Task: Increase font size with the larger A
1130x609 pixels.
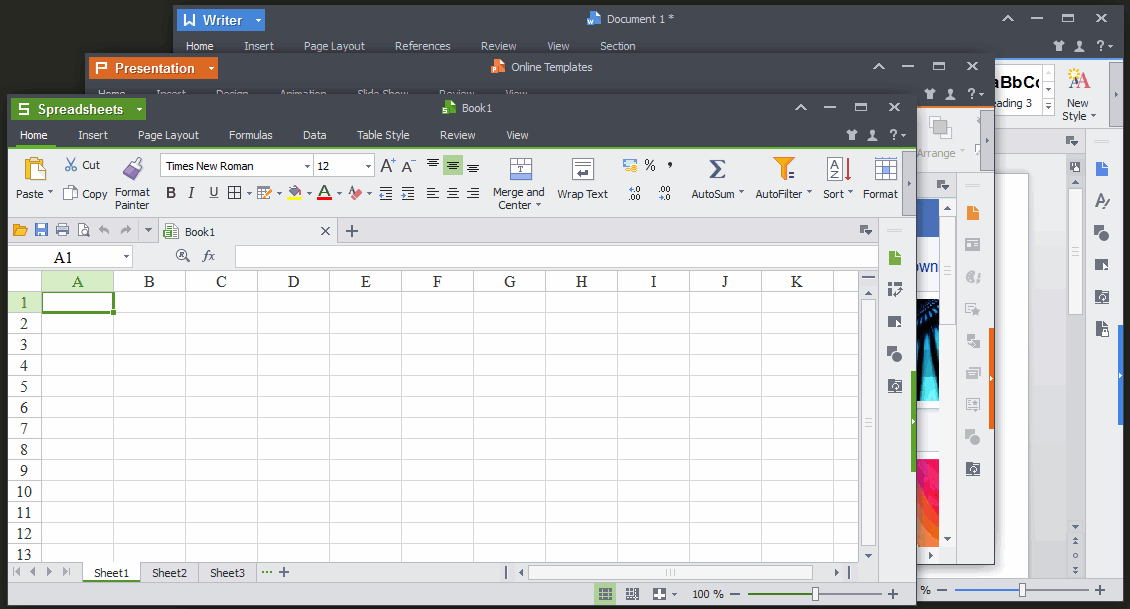Action: (x=388, y=166)
